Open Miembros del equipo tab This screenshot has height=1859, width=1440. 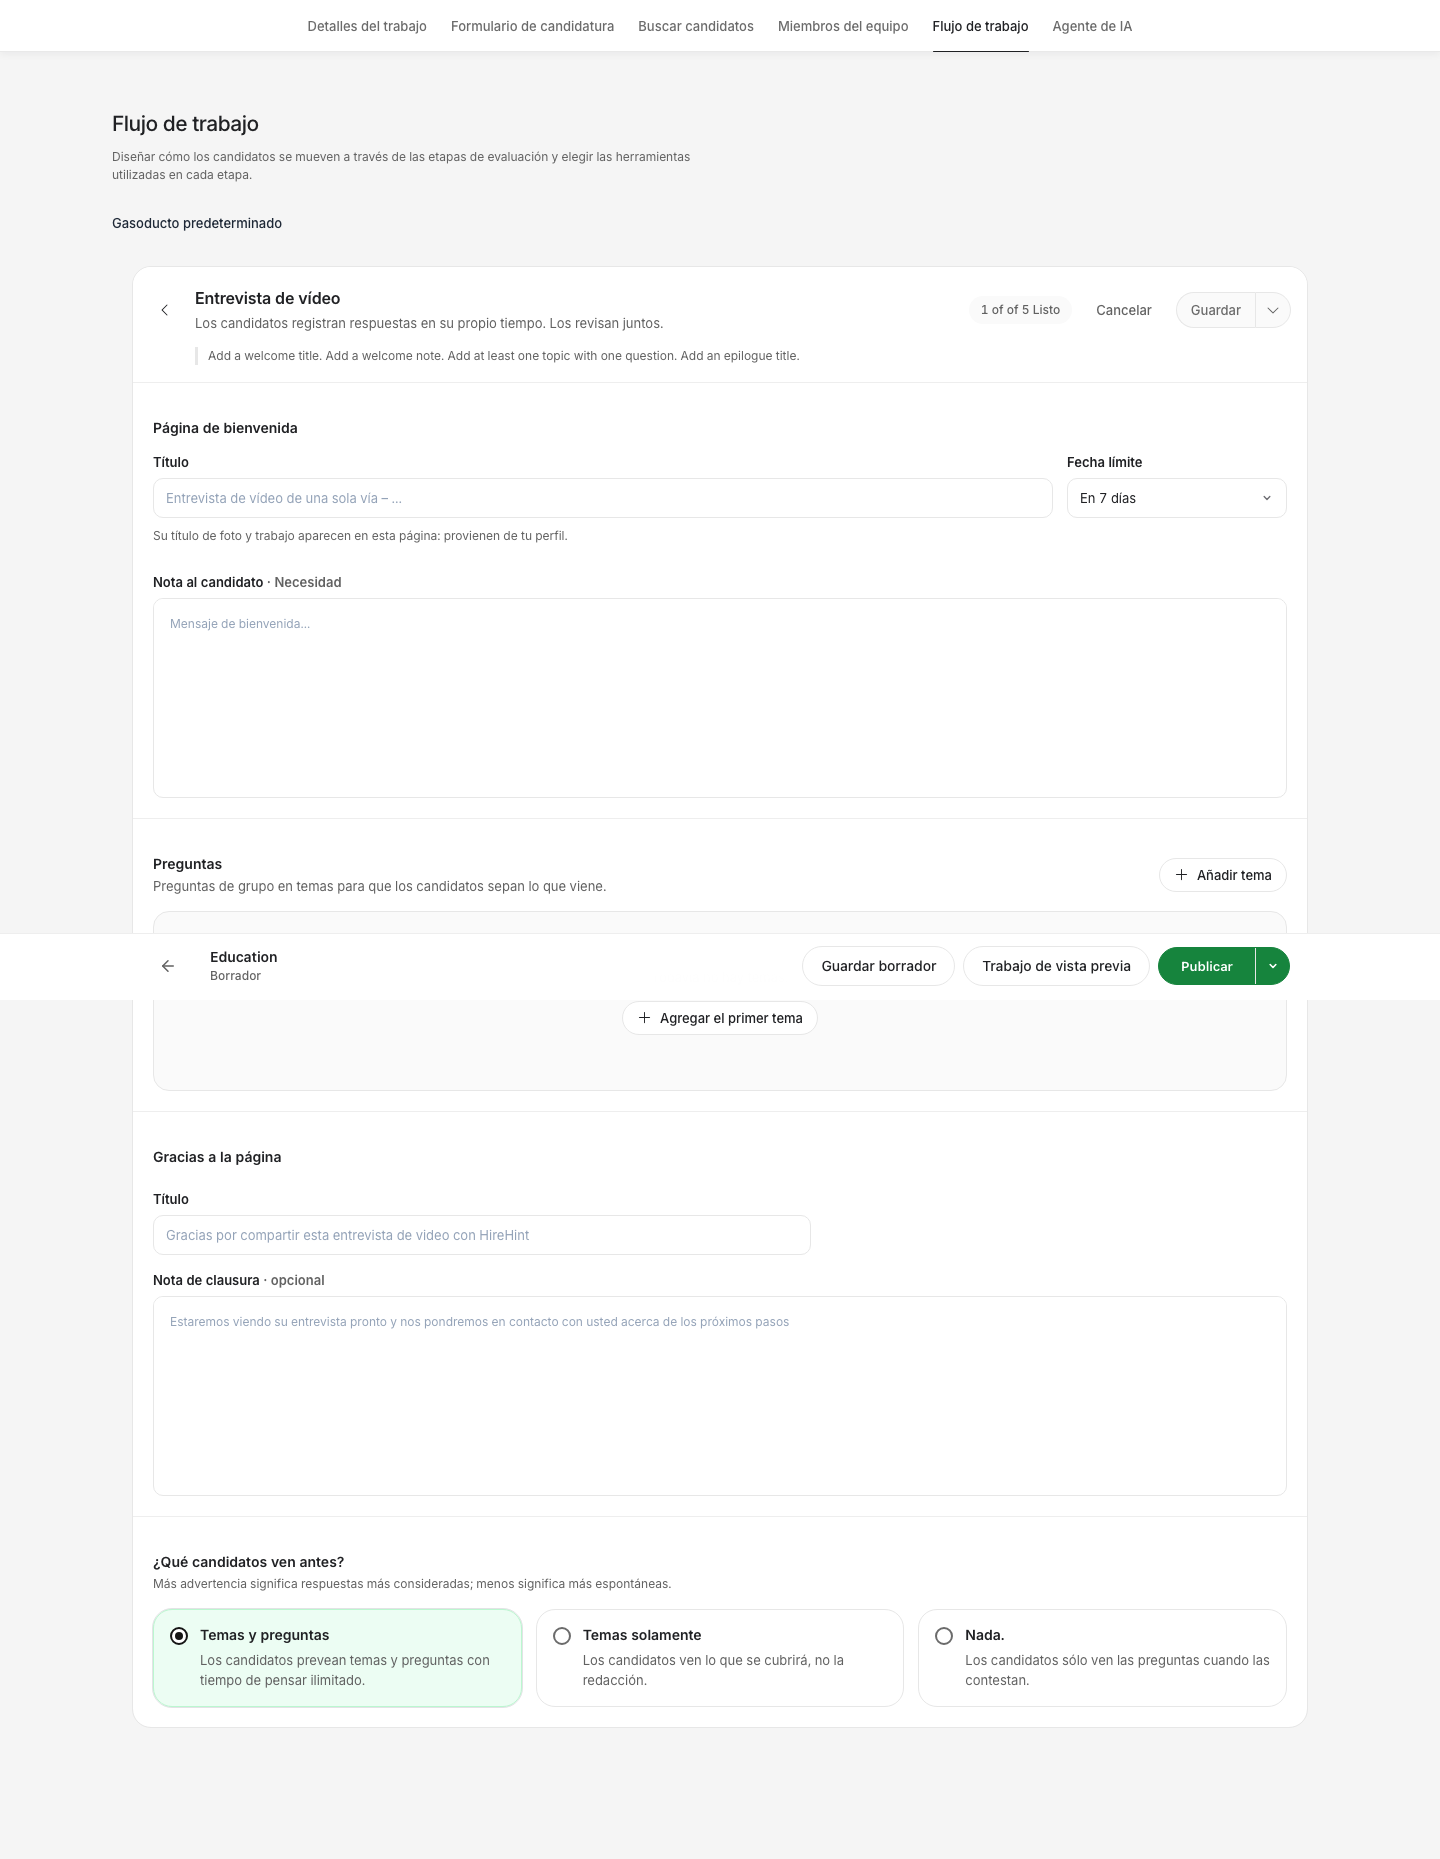pos(843,26)
